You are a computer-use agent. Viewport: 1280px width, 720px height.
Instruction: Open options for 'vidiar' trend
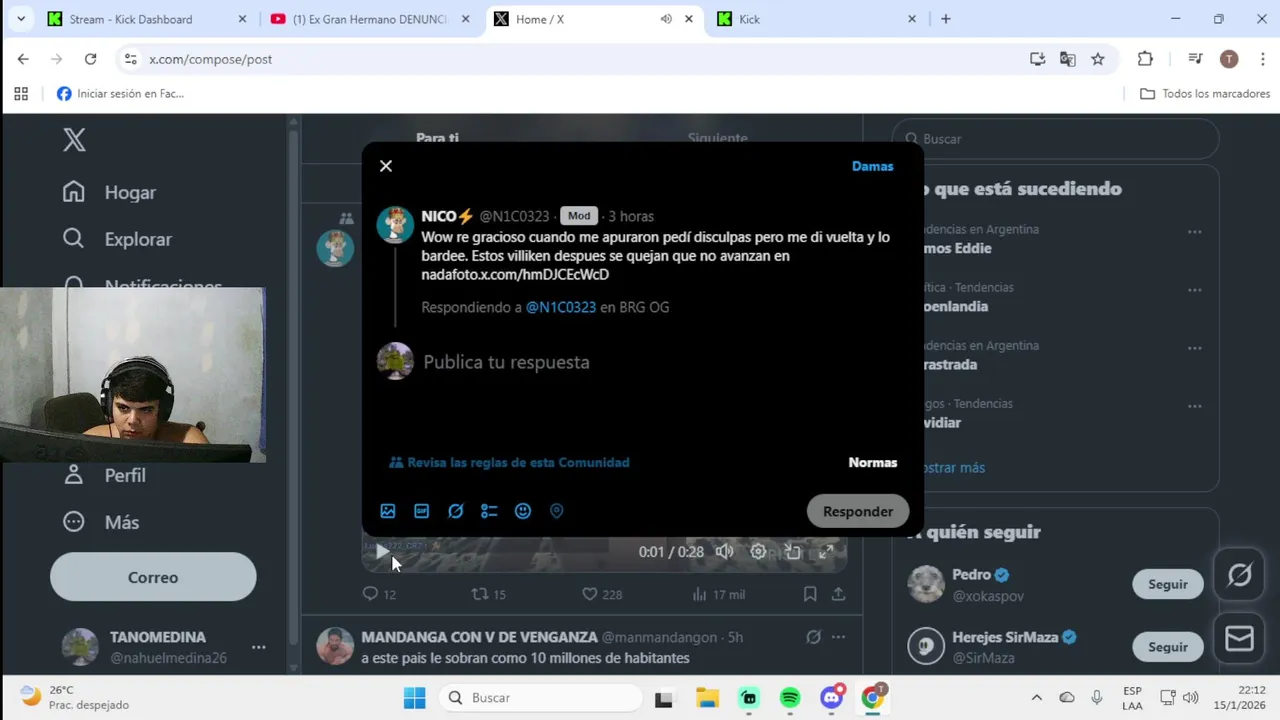(x=1194, y=406)
